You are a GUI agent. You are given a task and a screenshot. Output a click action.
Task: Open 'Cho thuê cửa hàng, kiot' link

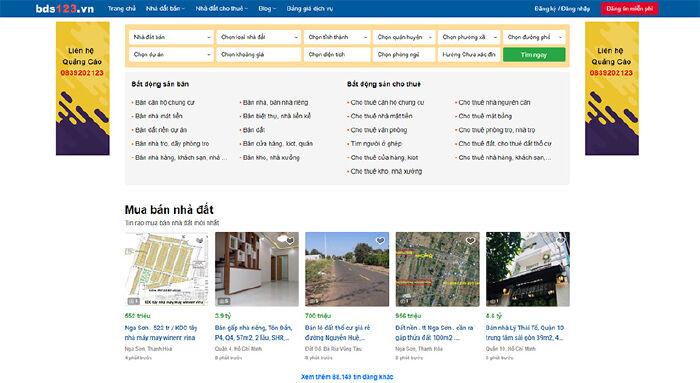384,158
